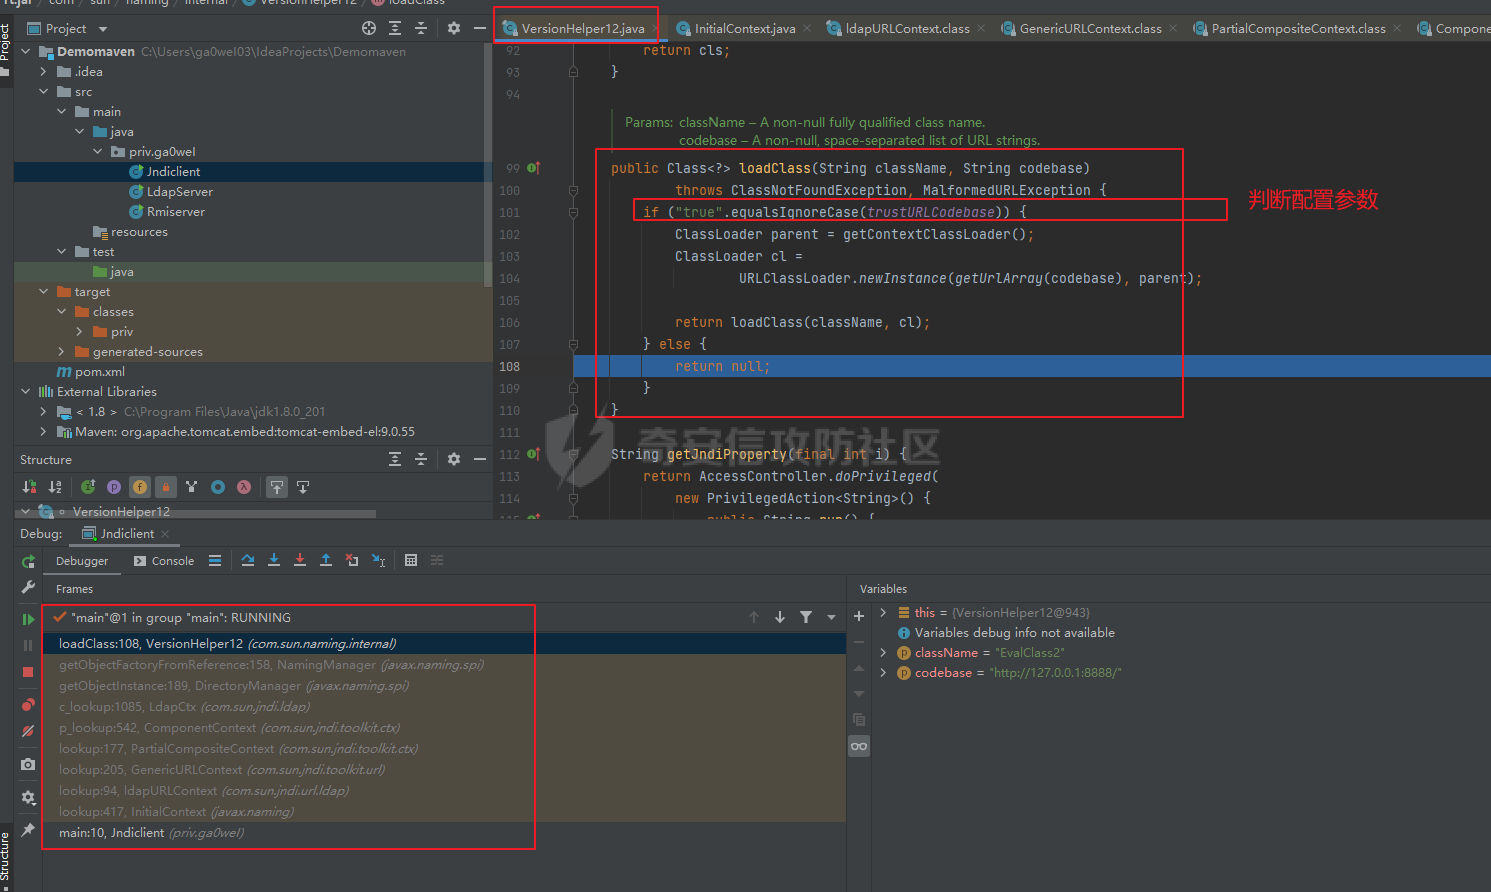
Task: Go to the next frame, down arrow
Action: pos(780,617)
